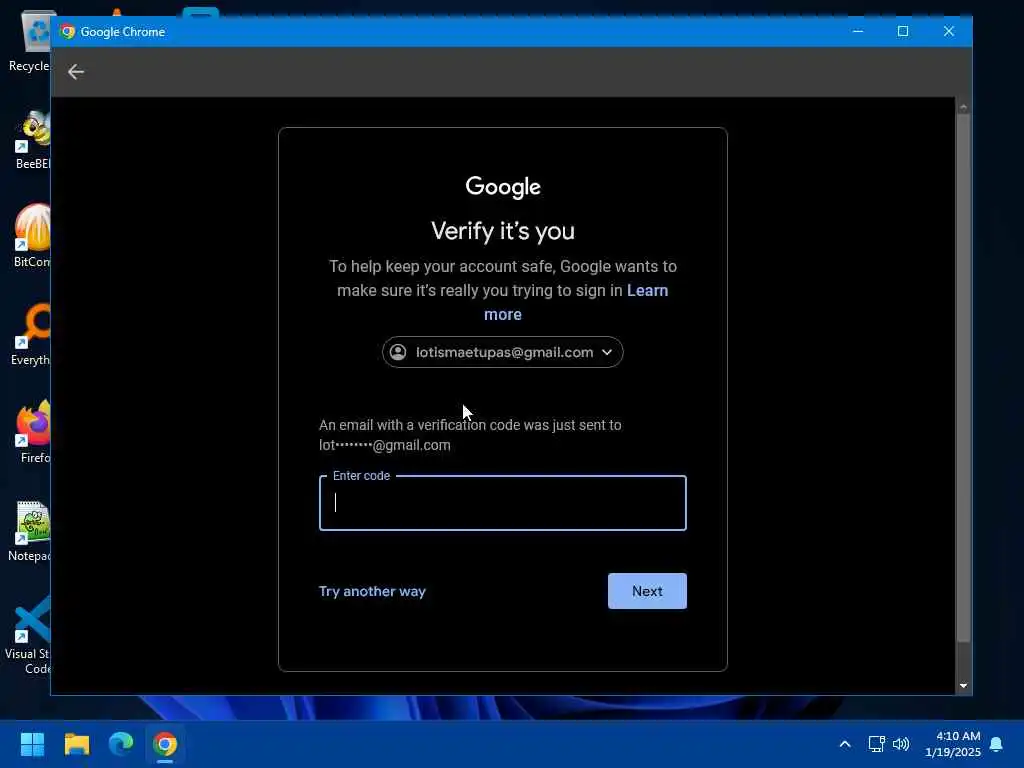
Task: Open the clock showing 4:10 AM
Action: (x=953, y=744)
